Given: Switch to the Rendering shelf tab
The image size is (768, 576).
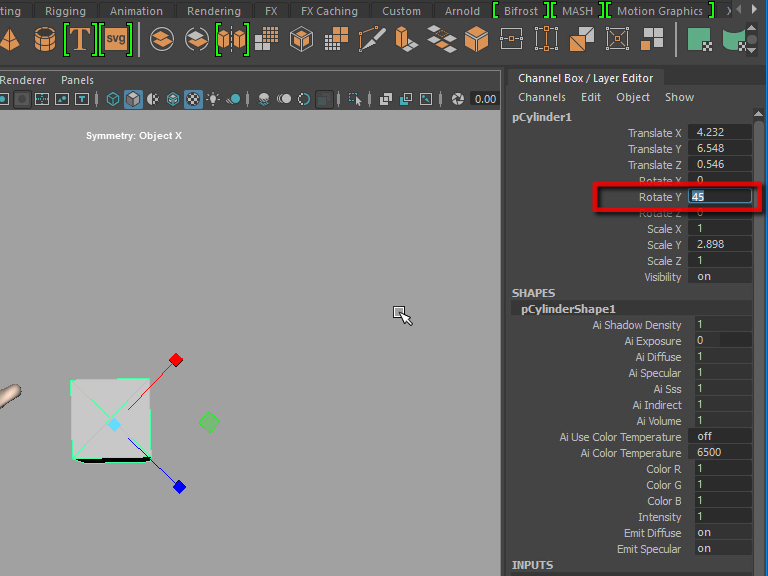Looking at the screenshot, I should click(214, 11).
